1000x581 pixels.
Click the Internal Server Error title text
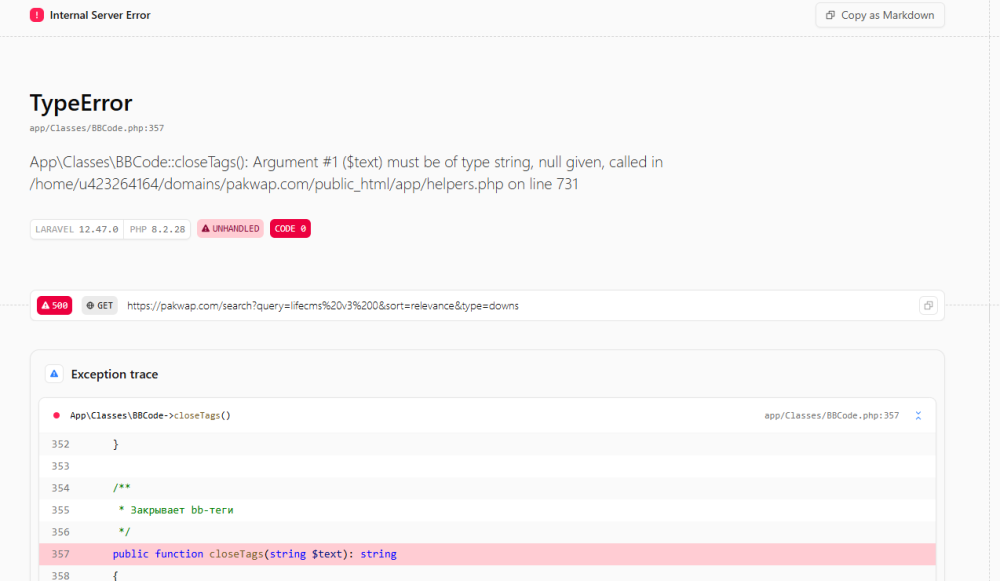pyautogui.click(x=100, y=15)
